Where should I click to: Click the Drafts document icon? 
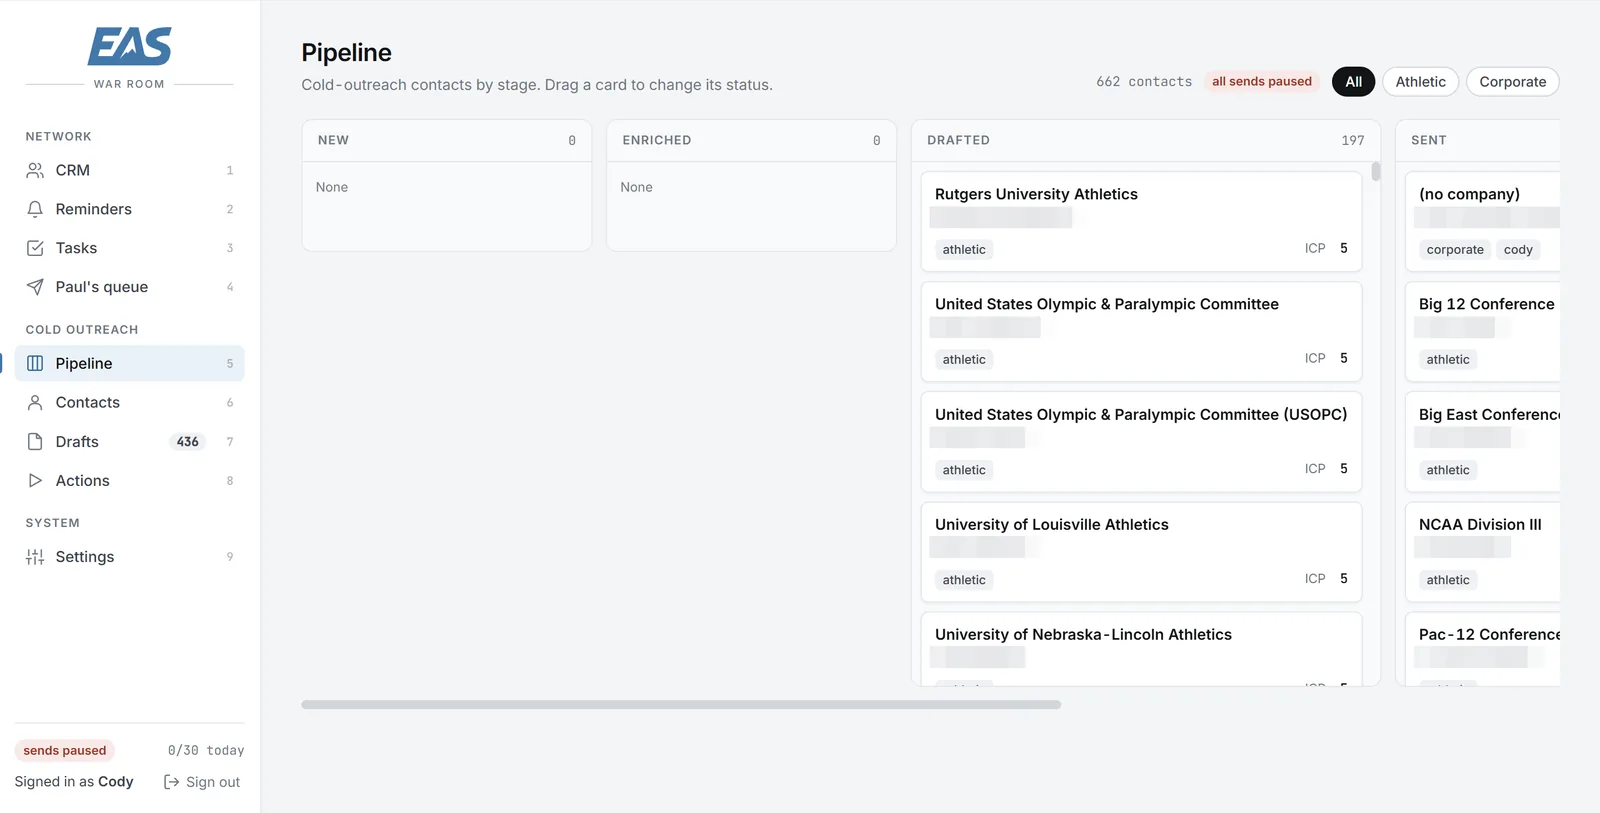point(35,441)
